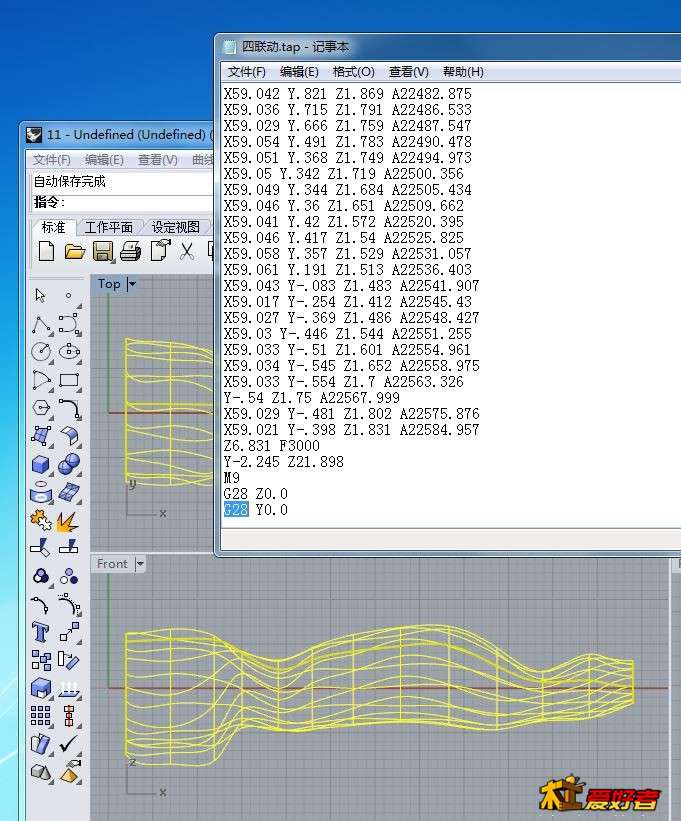This screenshot has height=821, width=681.
Task: Click the Print icon
Action: pos(130,252)
